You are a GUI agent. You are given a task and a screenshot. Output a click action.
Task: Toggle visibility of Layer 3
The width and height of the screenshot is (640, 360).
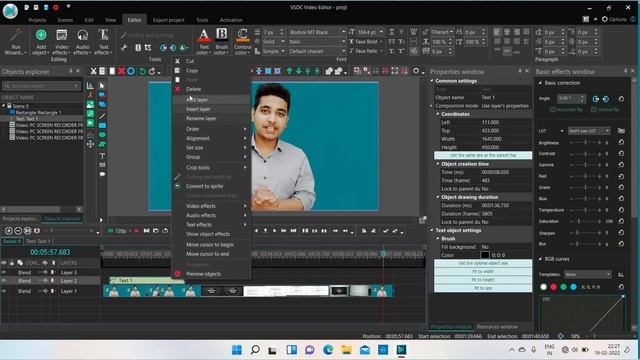[4, 272]
